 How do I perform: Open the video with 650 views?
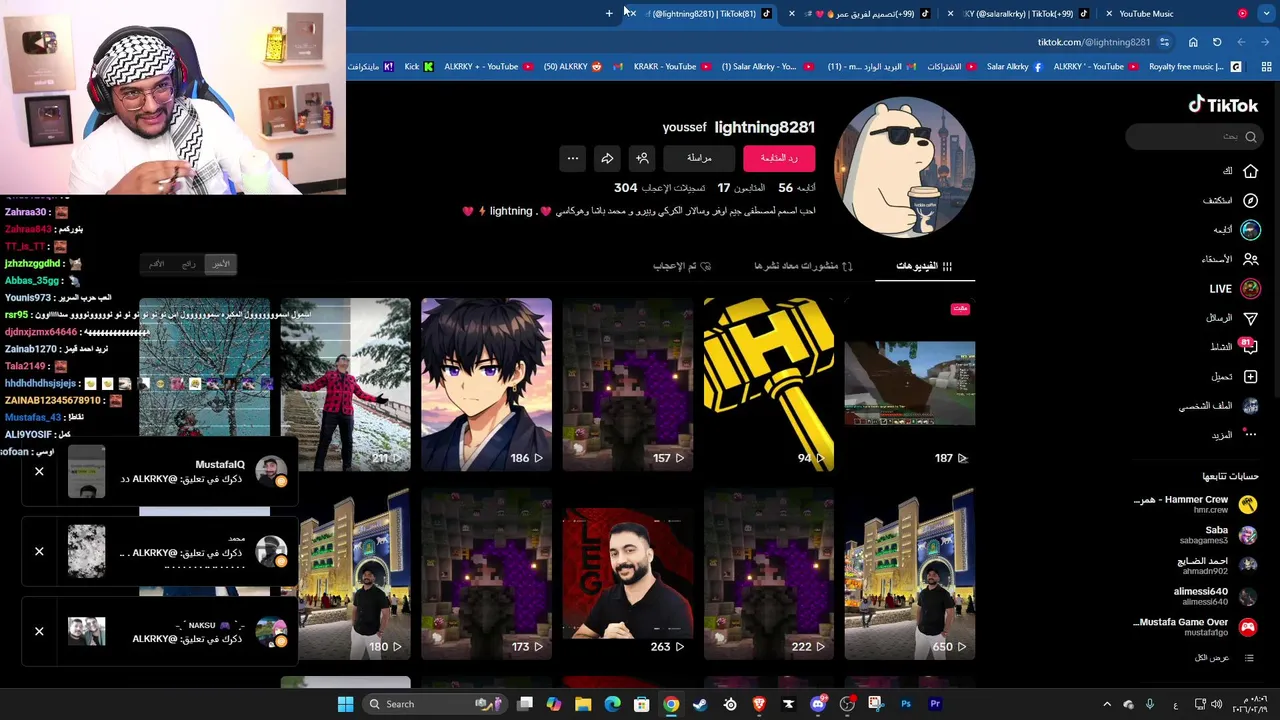click(x=909, y=573)
